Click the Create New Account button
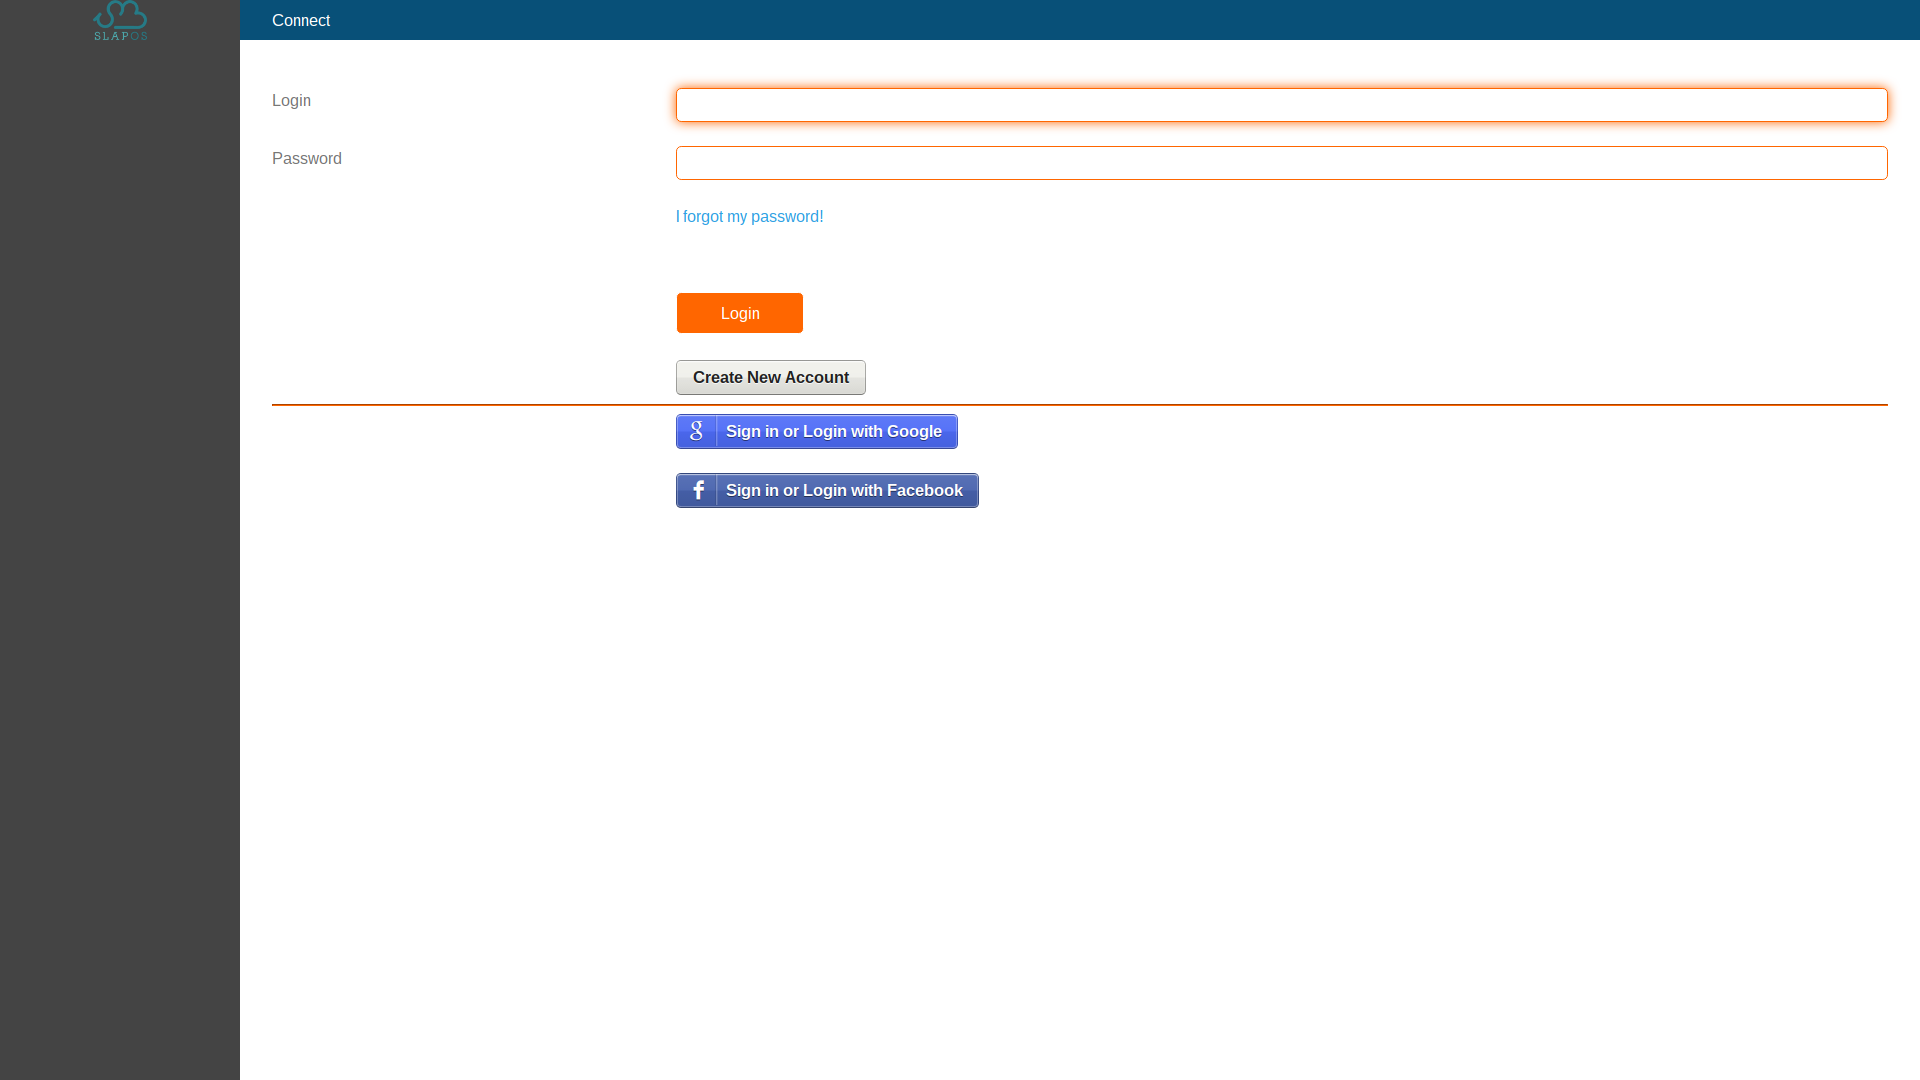 click(770, 376)
